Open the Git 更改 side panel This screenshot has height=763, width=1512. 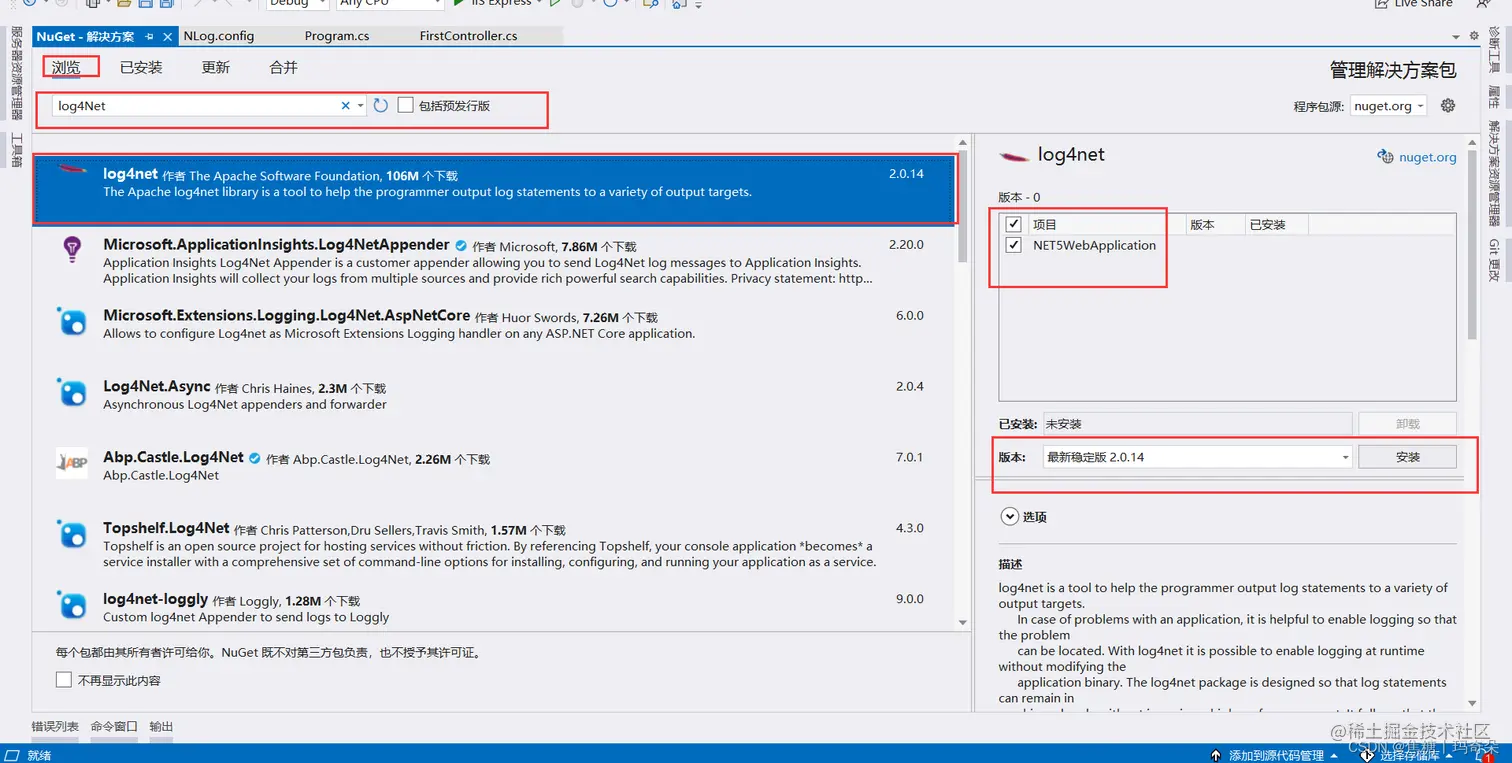point(1494,260)
